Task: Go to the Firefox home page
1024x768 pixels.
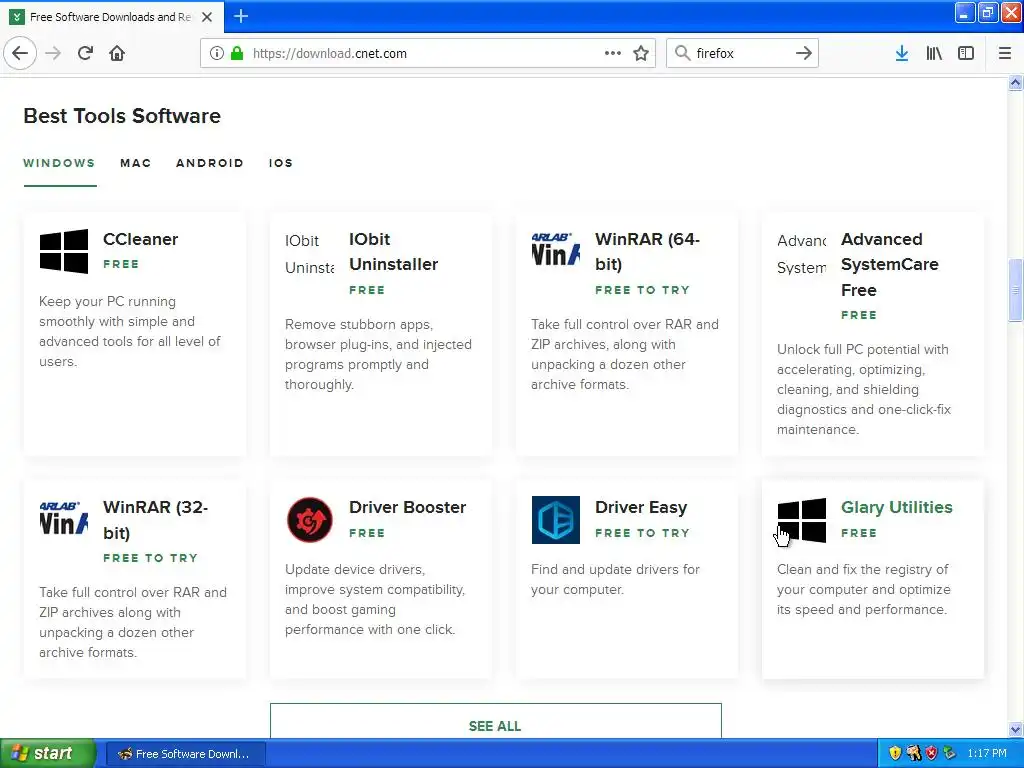Action: [117, 53]
